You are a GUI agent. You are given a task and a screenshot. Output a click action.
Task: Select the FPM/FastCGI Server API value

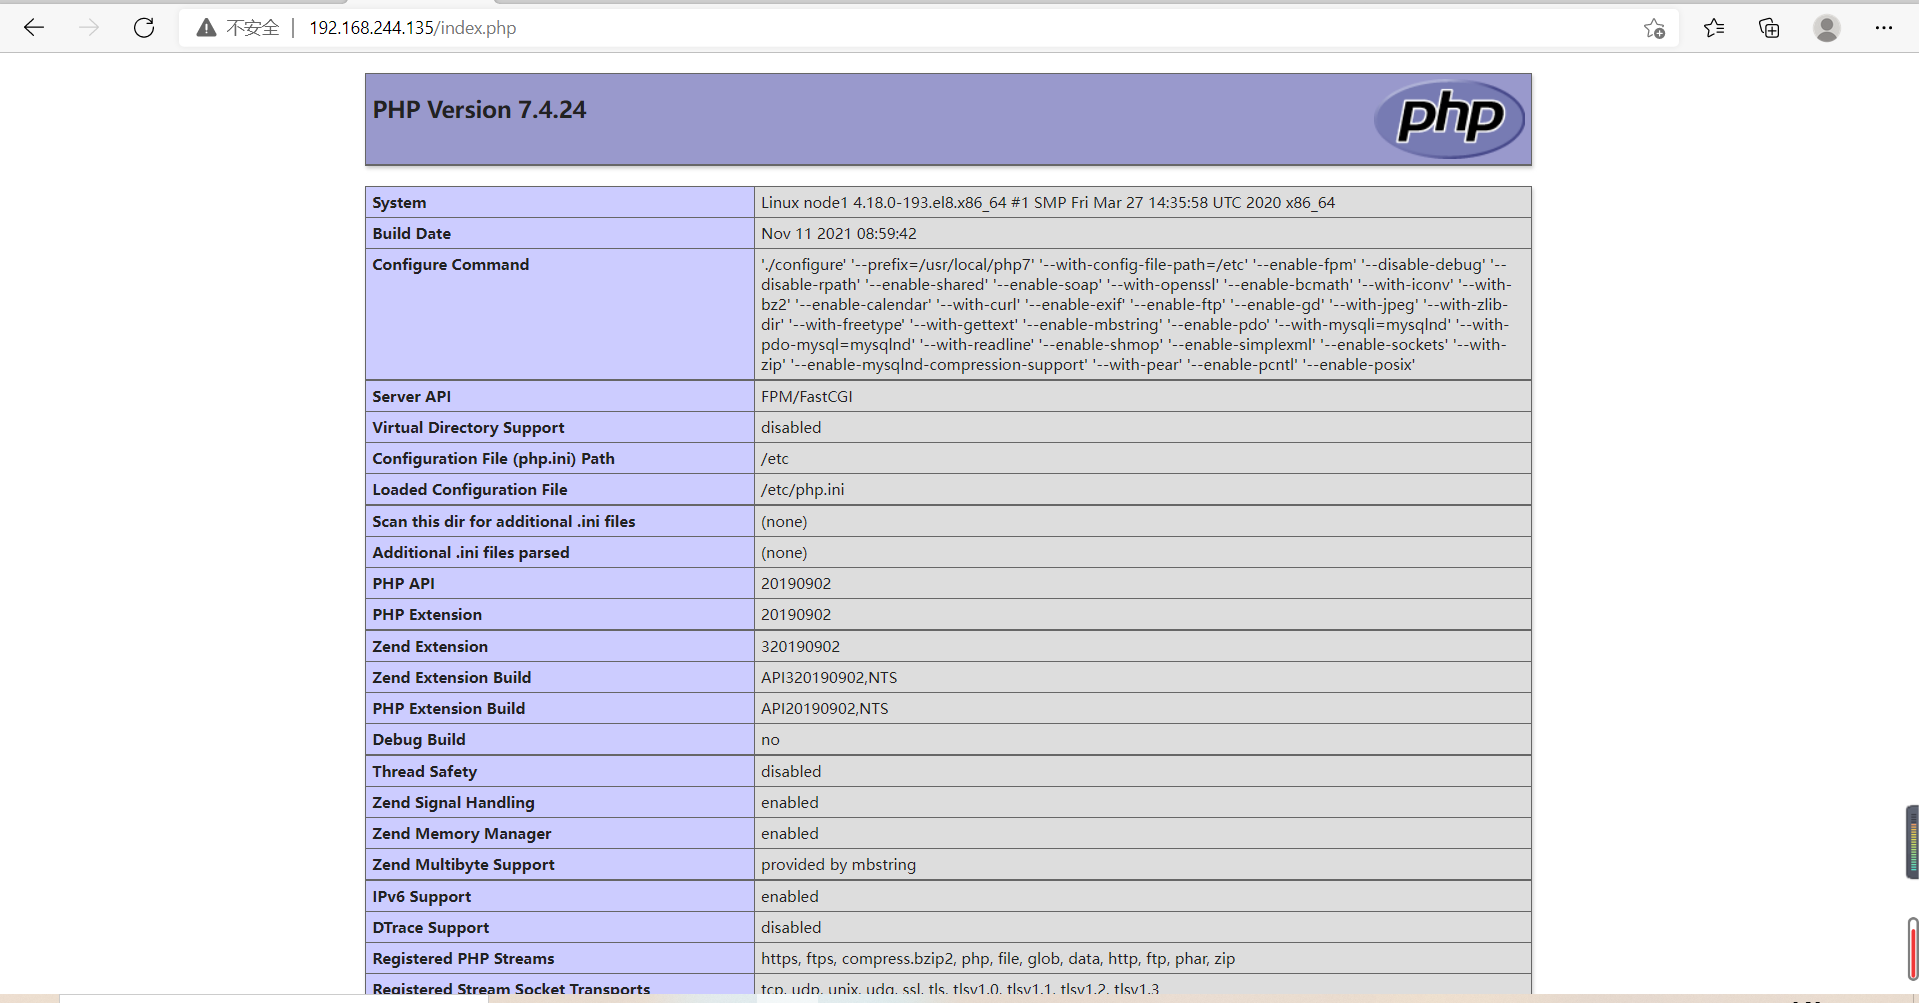click(806, 396)
